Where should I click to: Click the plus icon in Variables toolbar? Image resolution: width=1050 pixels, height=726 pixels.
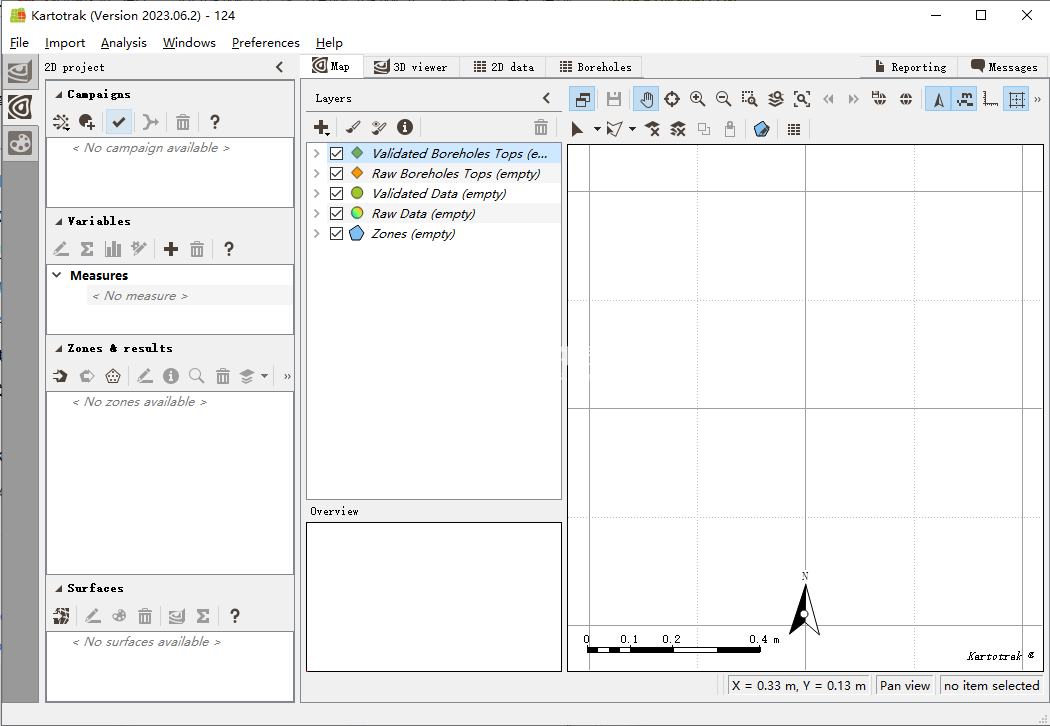coord(171,249)
